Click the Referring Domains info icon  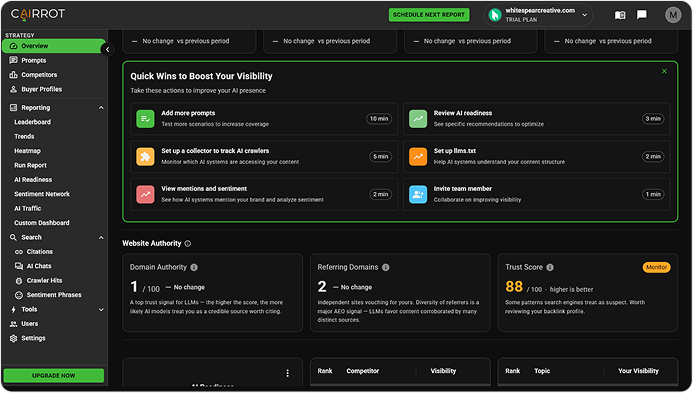coord(386,267)
